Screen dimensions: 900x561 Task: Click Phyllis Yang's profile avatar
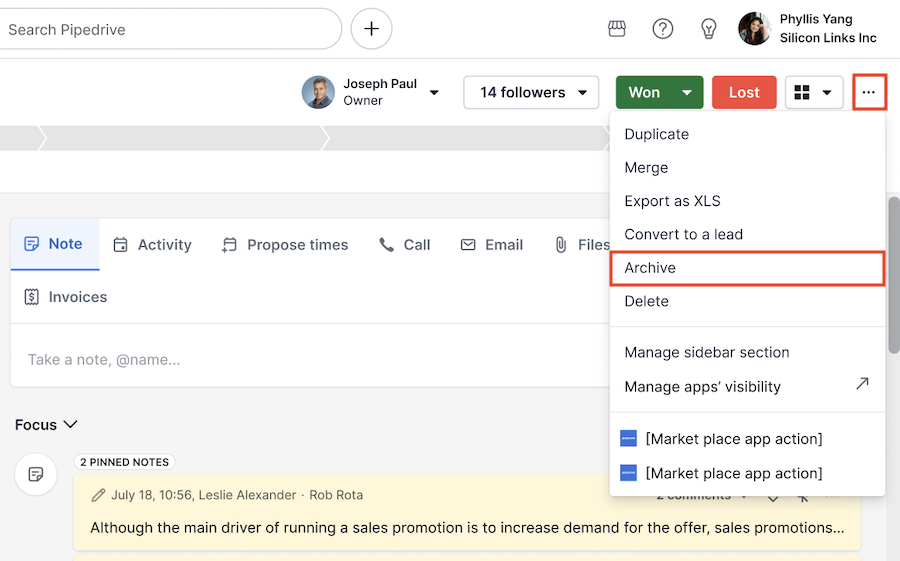[754, 29]
